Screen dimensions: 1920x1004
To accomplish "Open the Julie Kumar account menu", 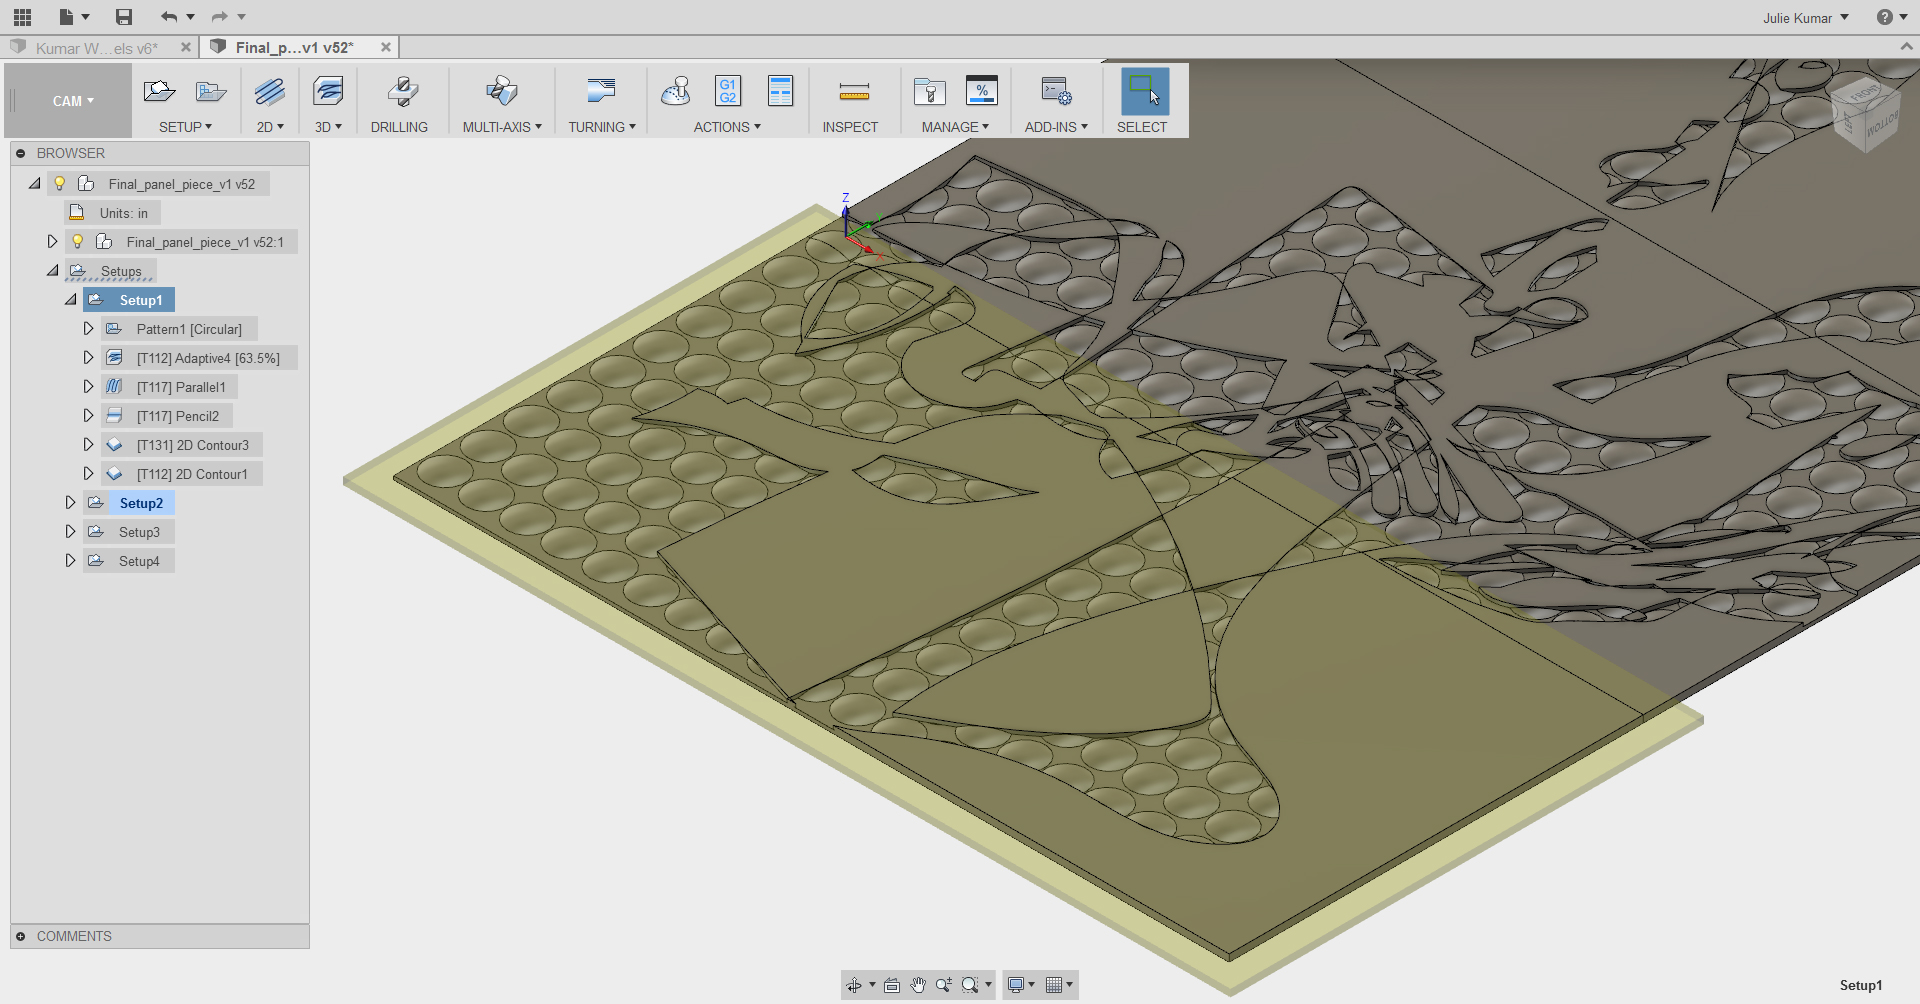I will pyautogui.click(x=1806, y=18).
